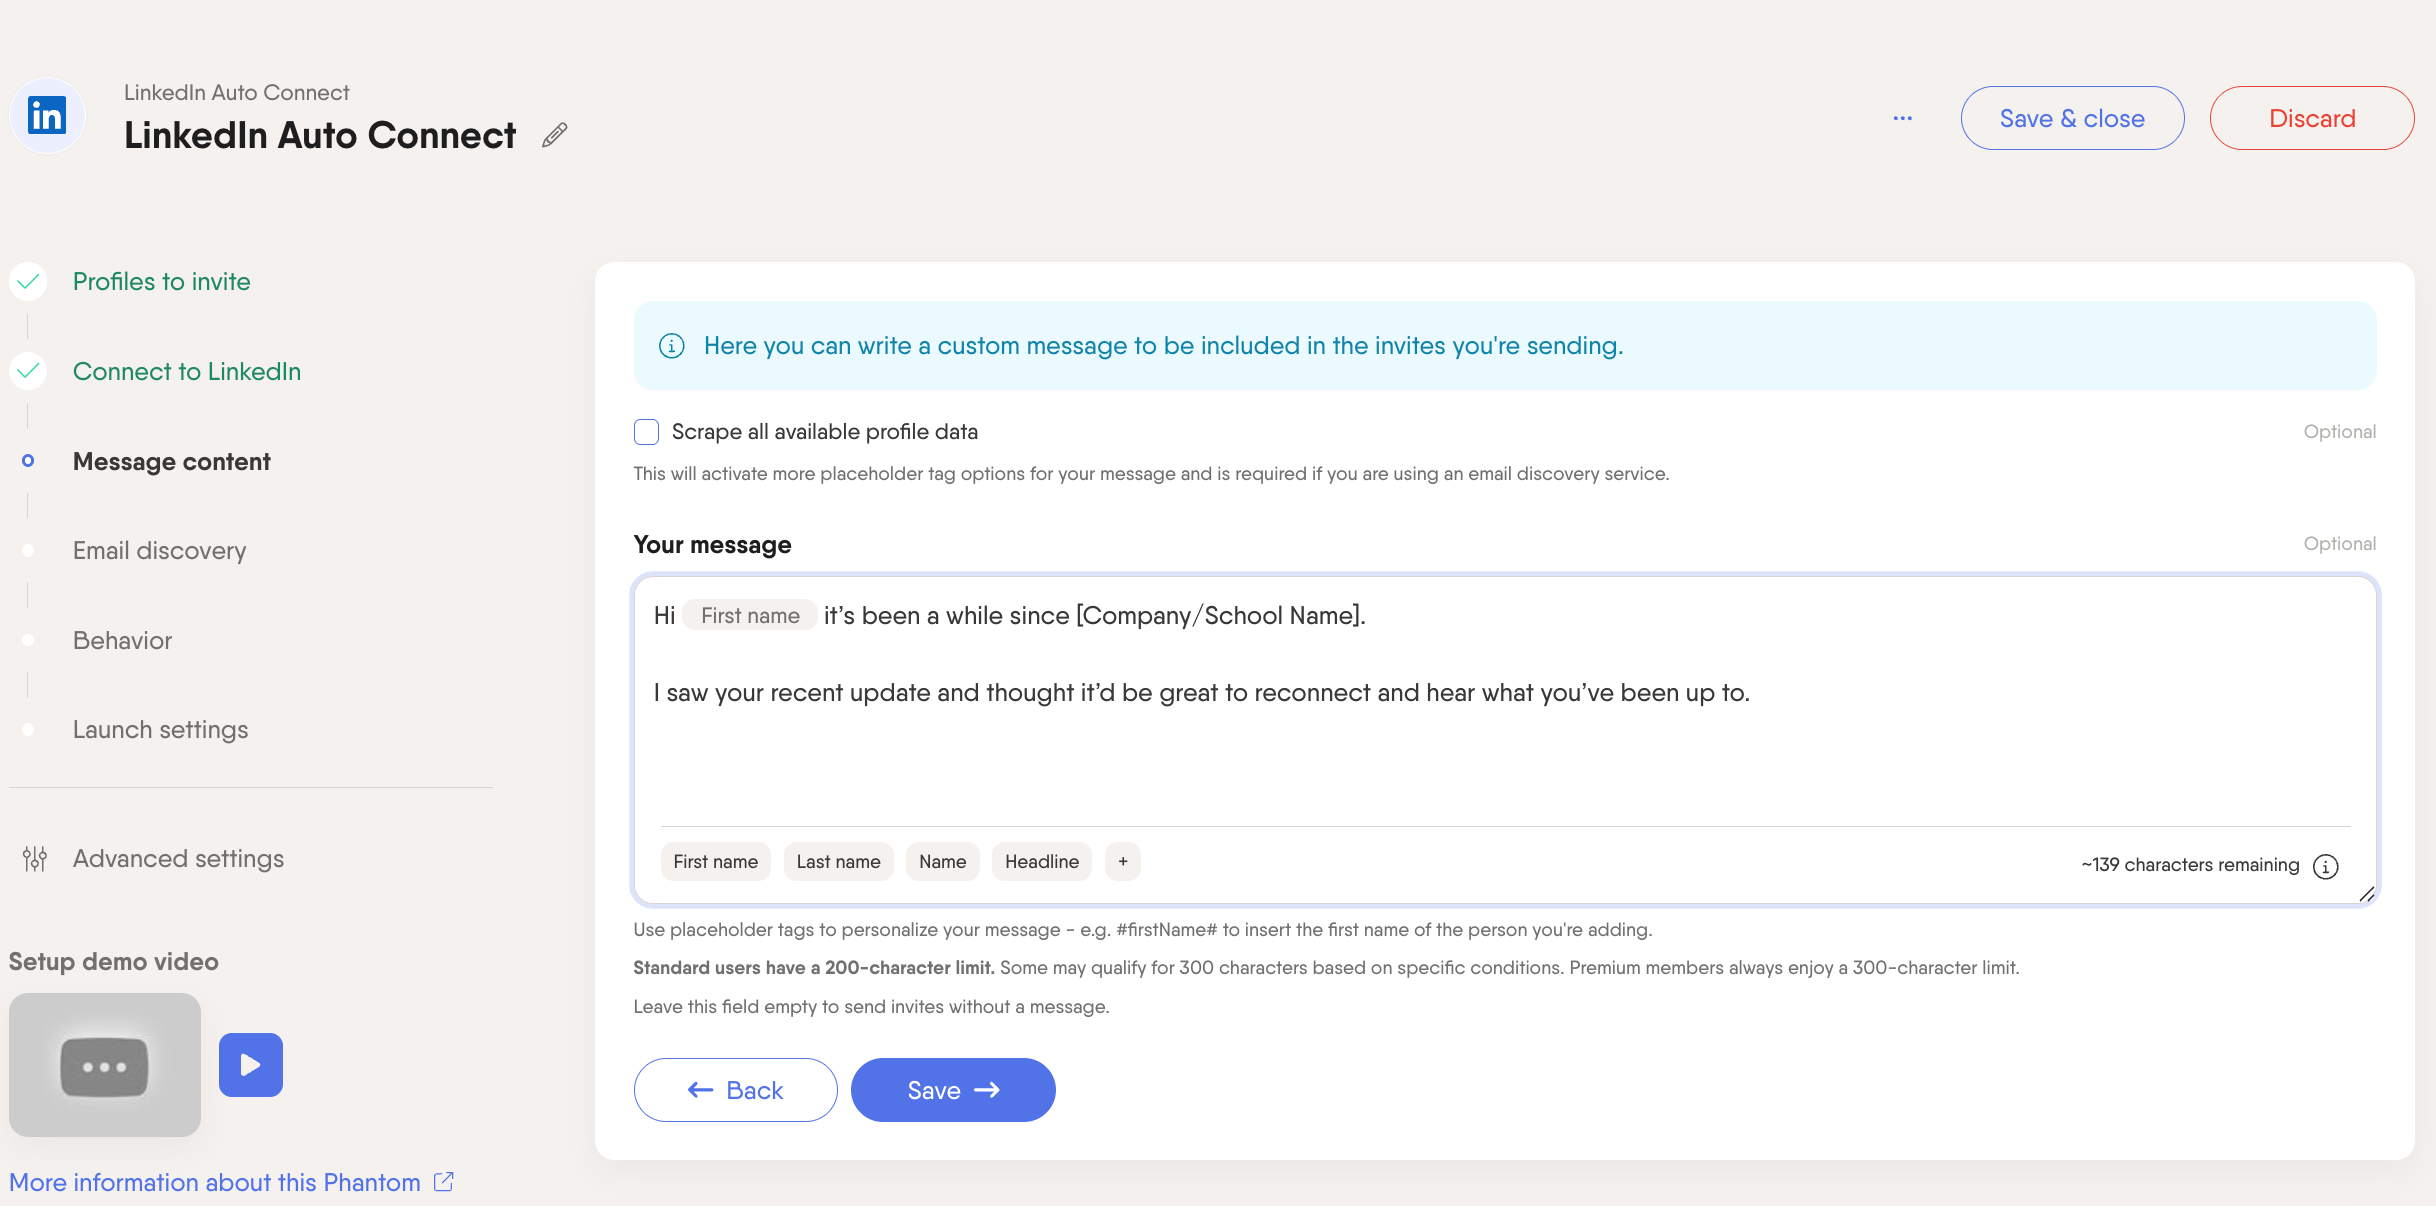
Task: Click the LinkedIn logo icon
Action: point(47,116)
